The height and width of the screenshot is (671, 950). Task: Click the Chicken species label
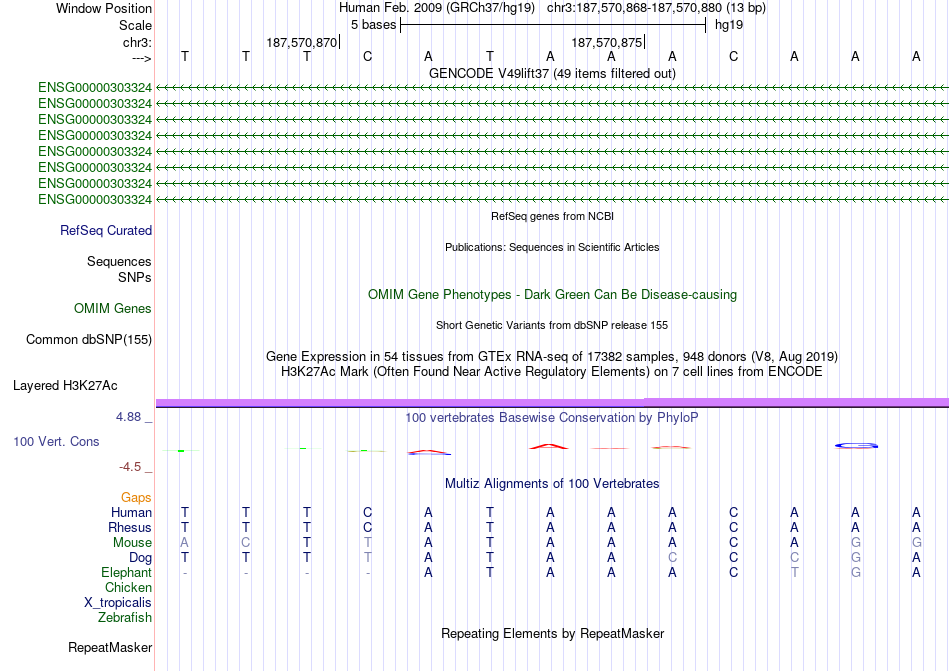coord(128,587)
